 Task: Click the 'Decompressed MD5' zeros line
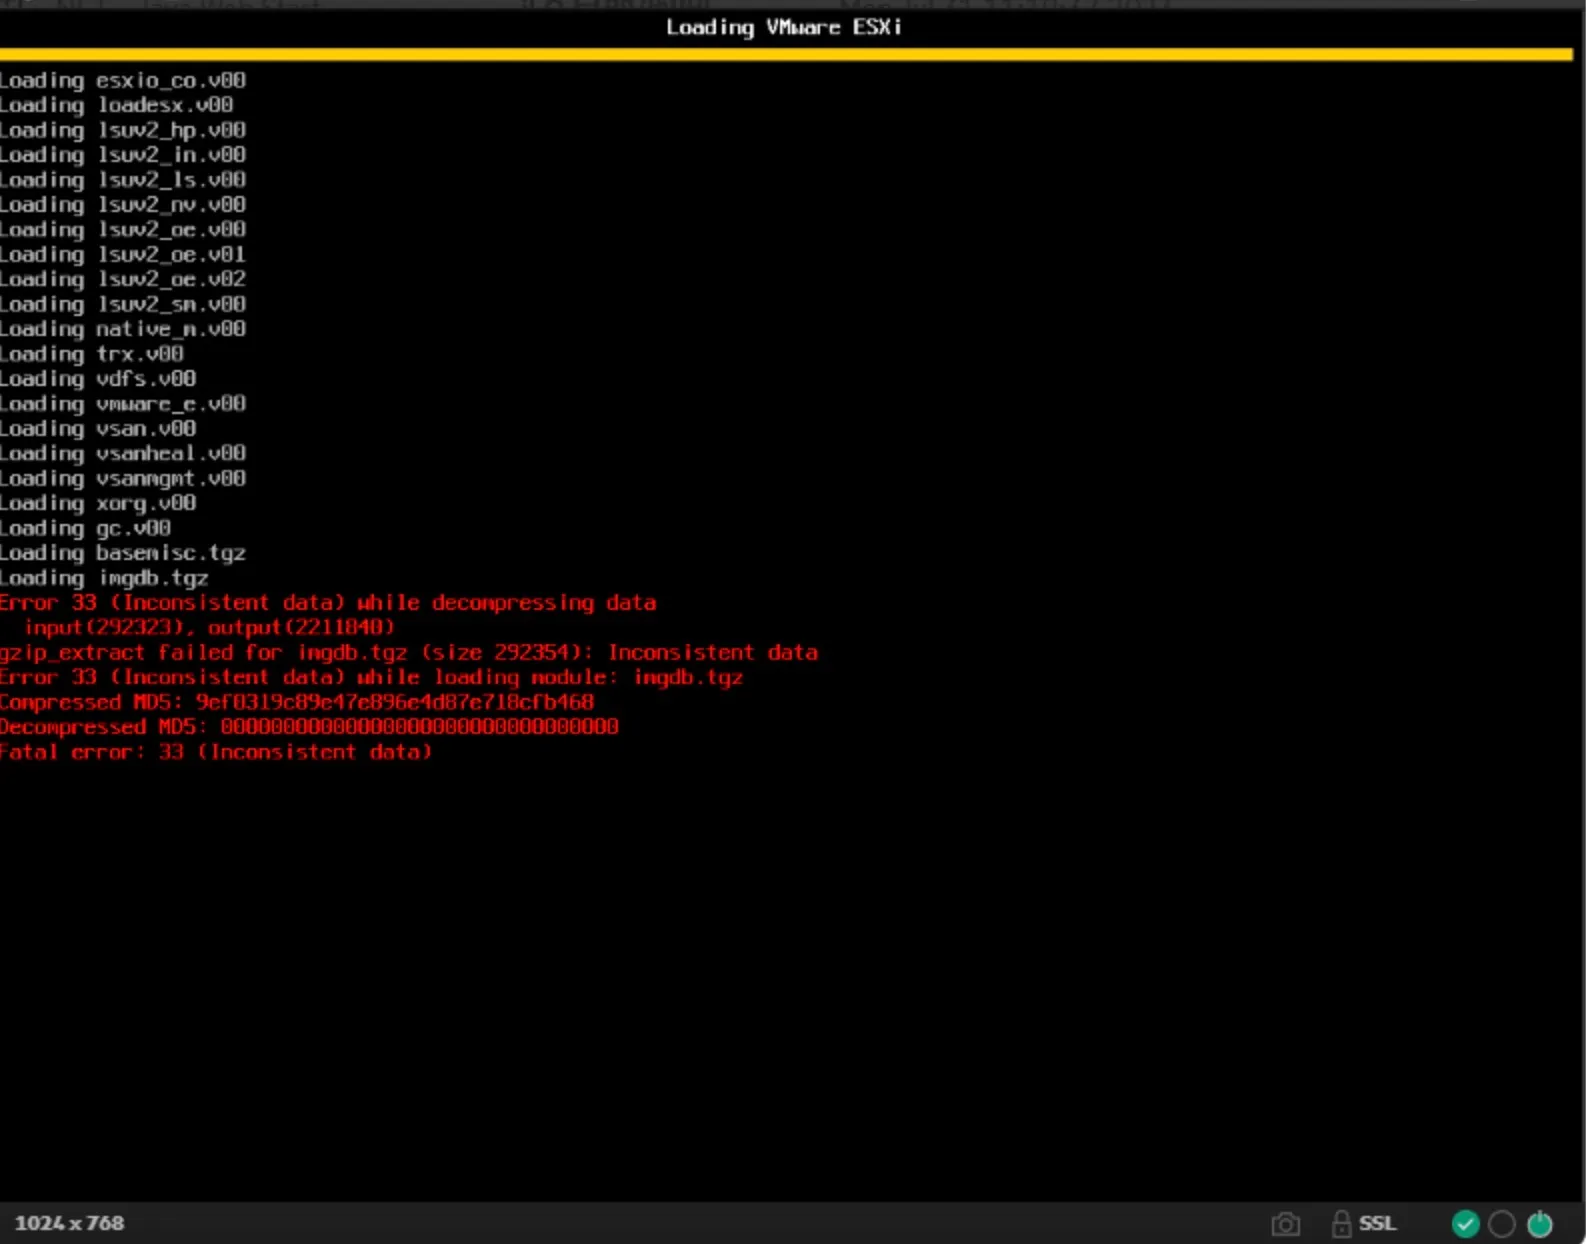(x=310, y=727)
